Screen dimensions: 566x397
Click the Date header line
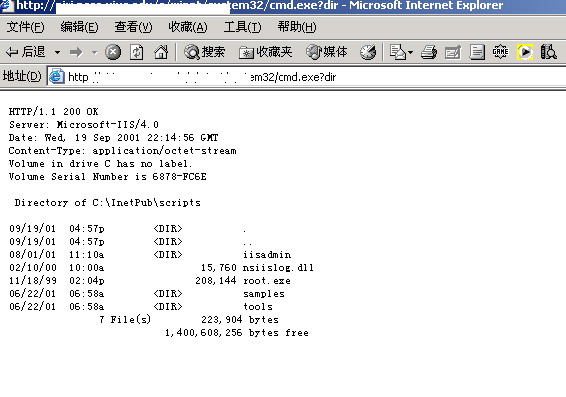(x=113, y=138)
